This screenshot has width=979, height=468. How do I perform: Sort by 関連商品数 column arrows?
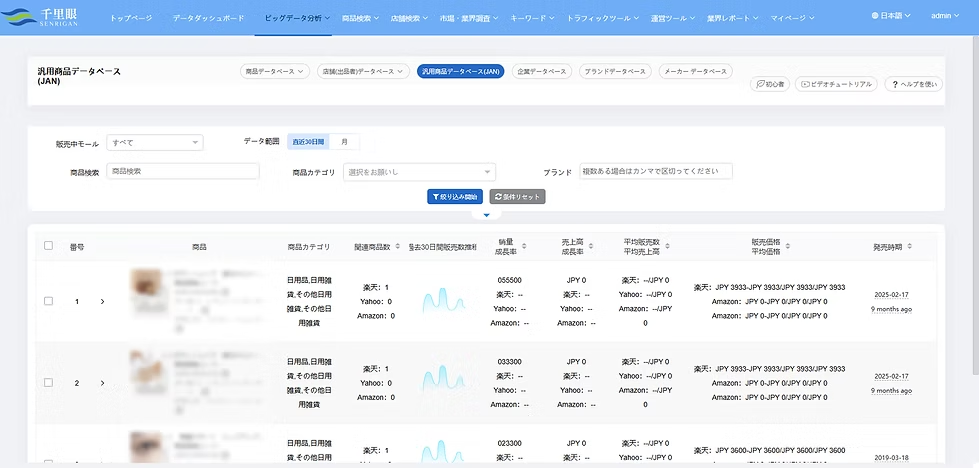coord(398,246)
